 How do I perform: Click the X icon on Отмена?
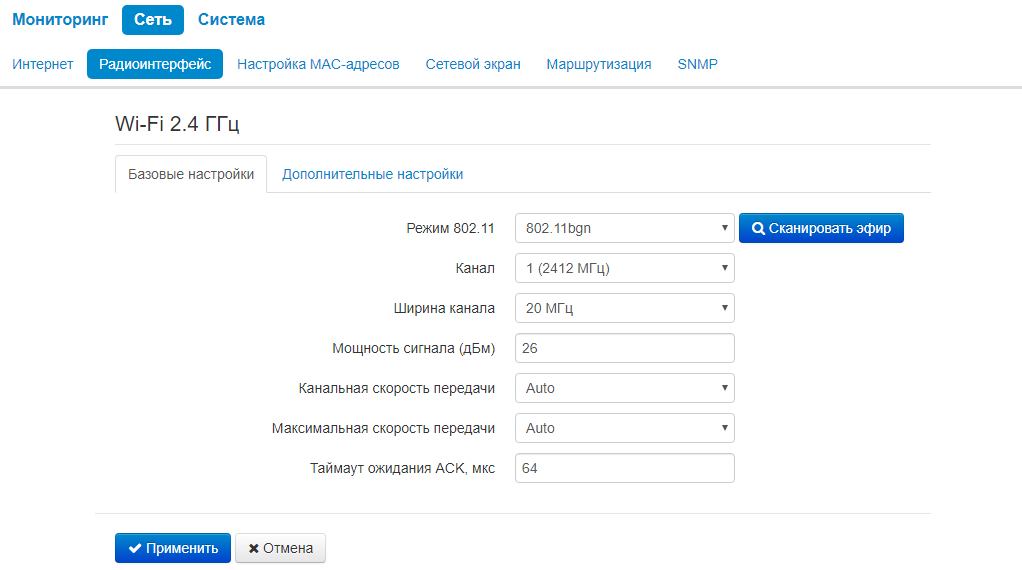coord(254,548)
